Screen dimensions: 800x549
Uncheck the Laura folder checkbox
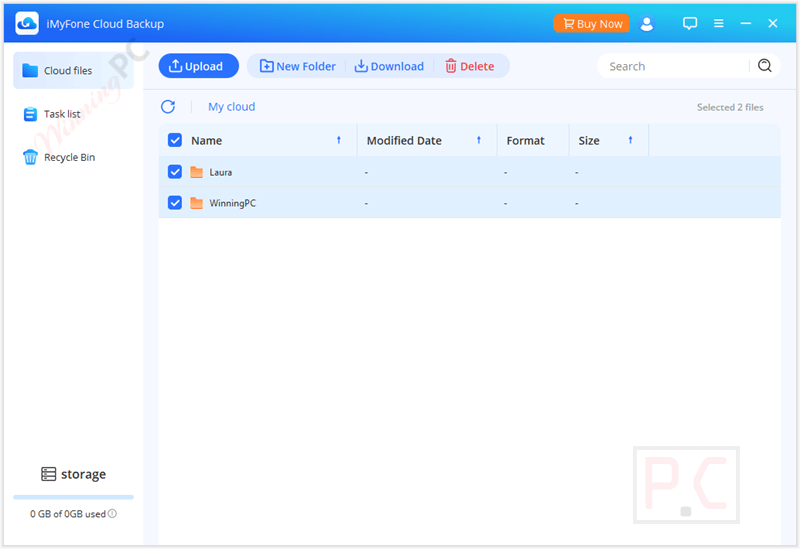[174, 172]
